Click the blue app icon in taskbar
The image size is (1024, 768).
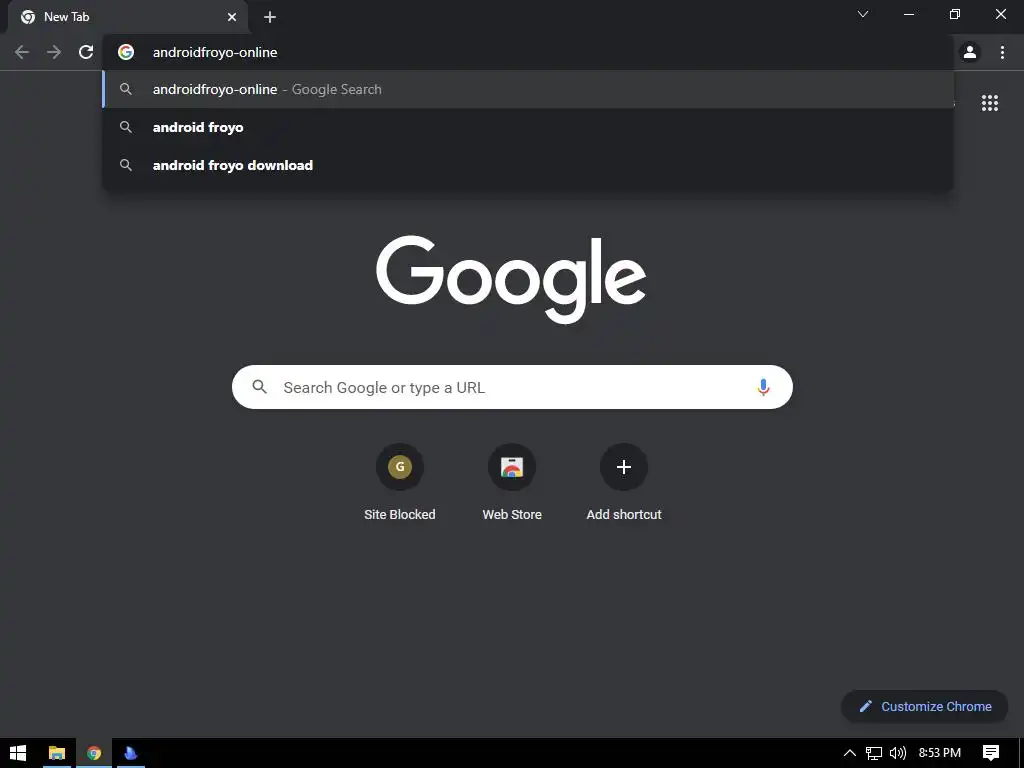131,753
